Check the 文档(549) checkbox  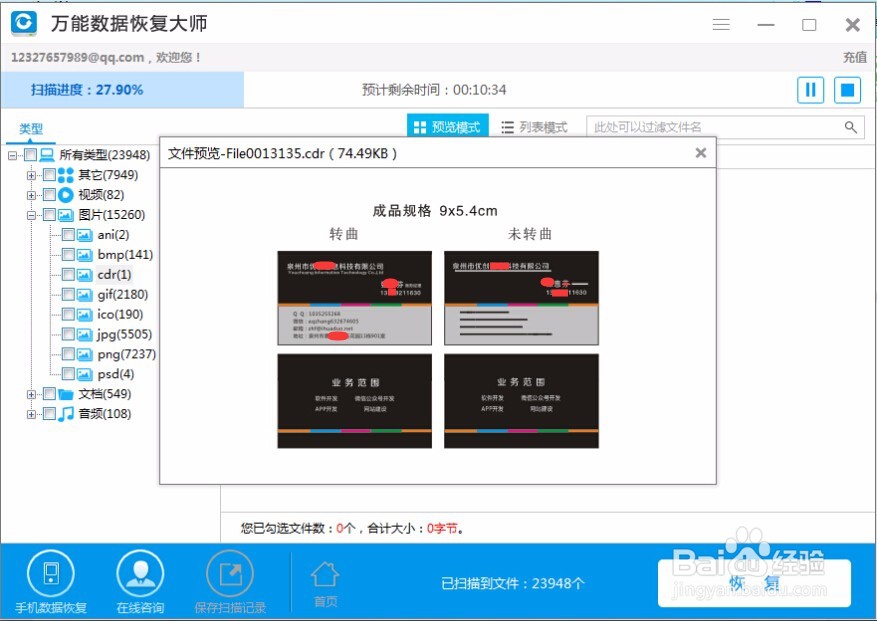click(x=49, y=394)
